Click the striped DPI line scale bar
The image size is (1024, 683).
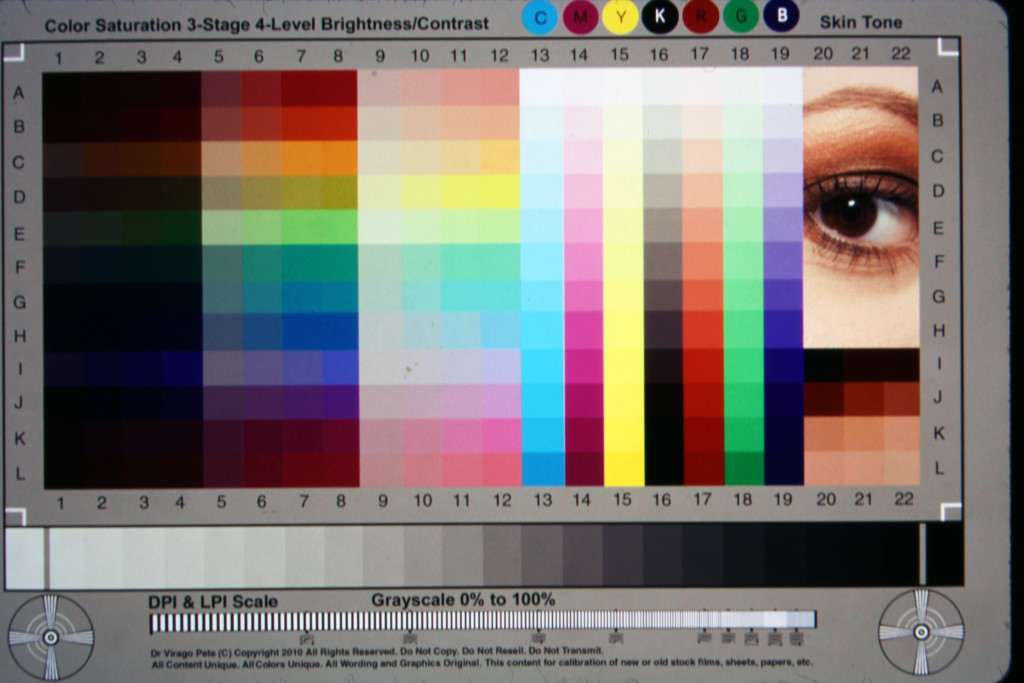(x=482, y=621)
